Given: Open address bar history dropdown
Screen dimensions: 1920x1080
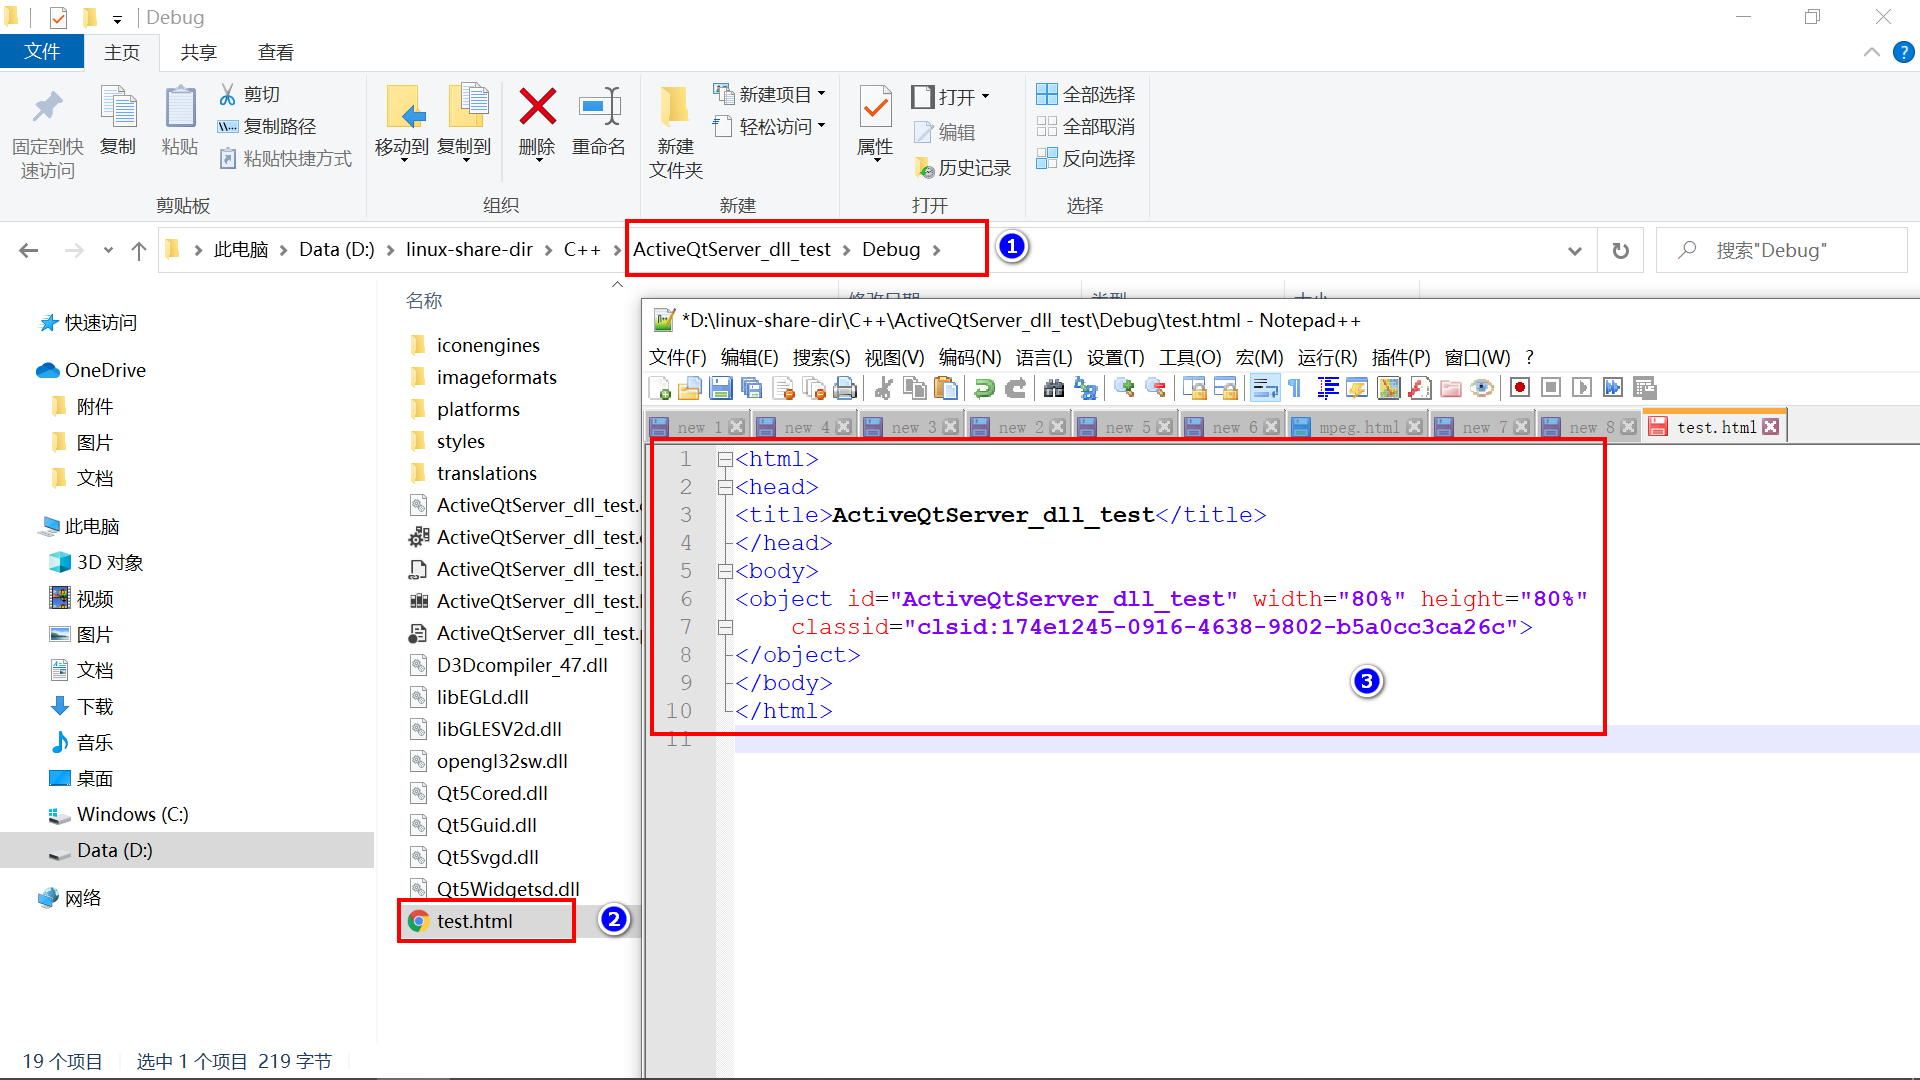Looking at the screenshot, I should pos(1574,251).
